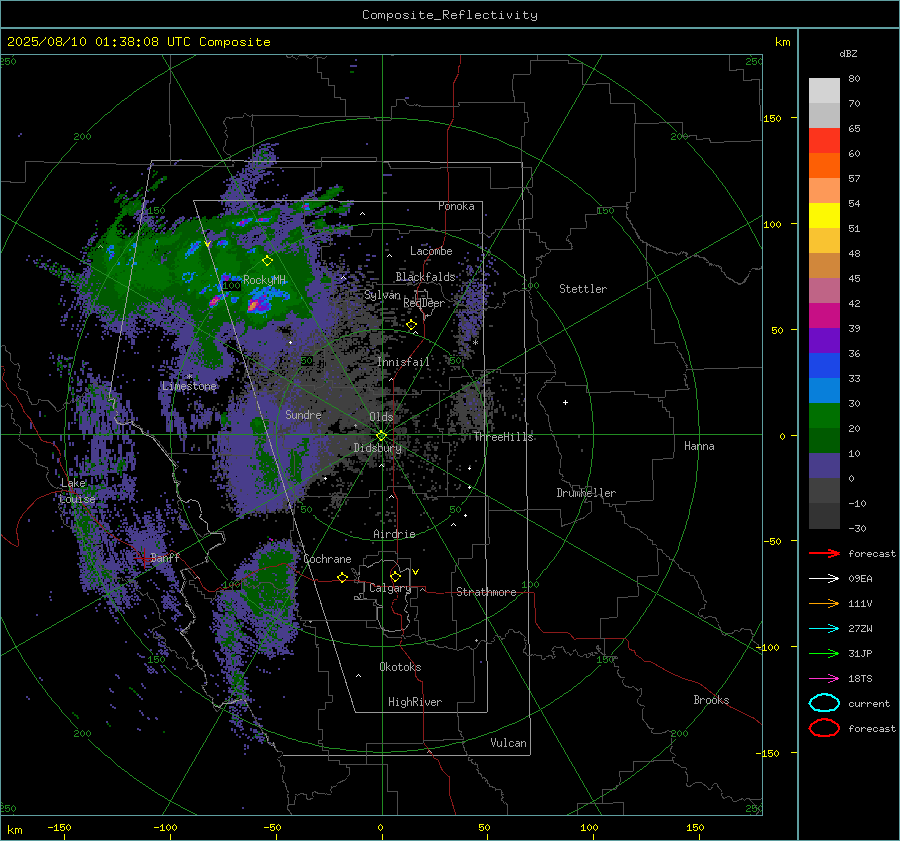Viewport: 900px width, 841px height.
Task: Select the Ponoka label
Action: [456, 206]
